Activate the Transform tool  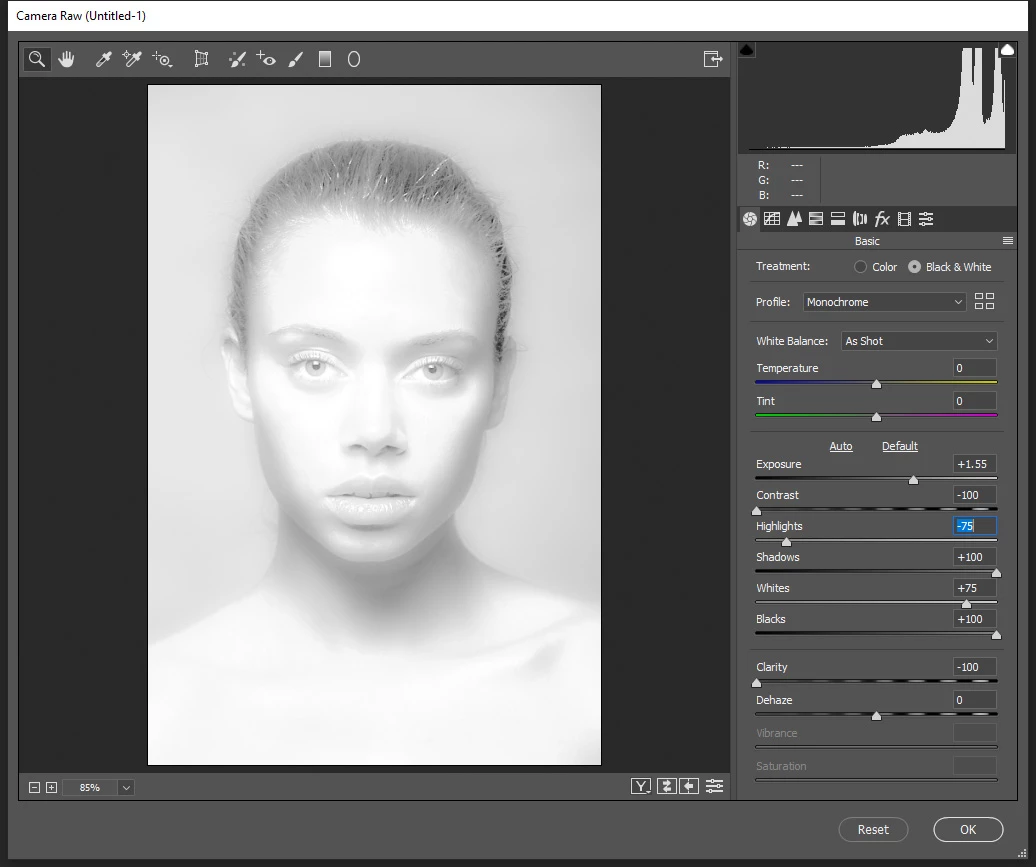click(202, 59)
